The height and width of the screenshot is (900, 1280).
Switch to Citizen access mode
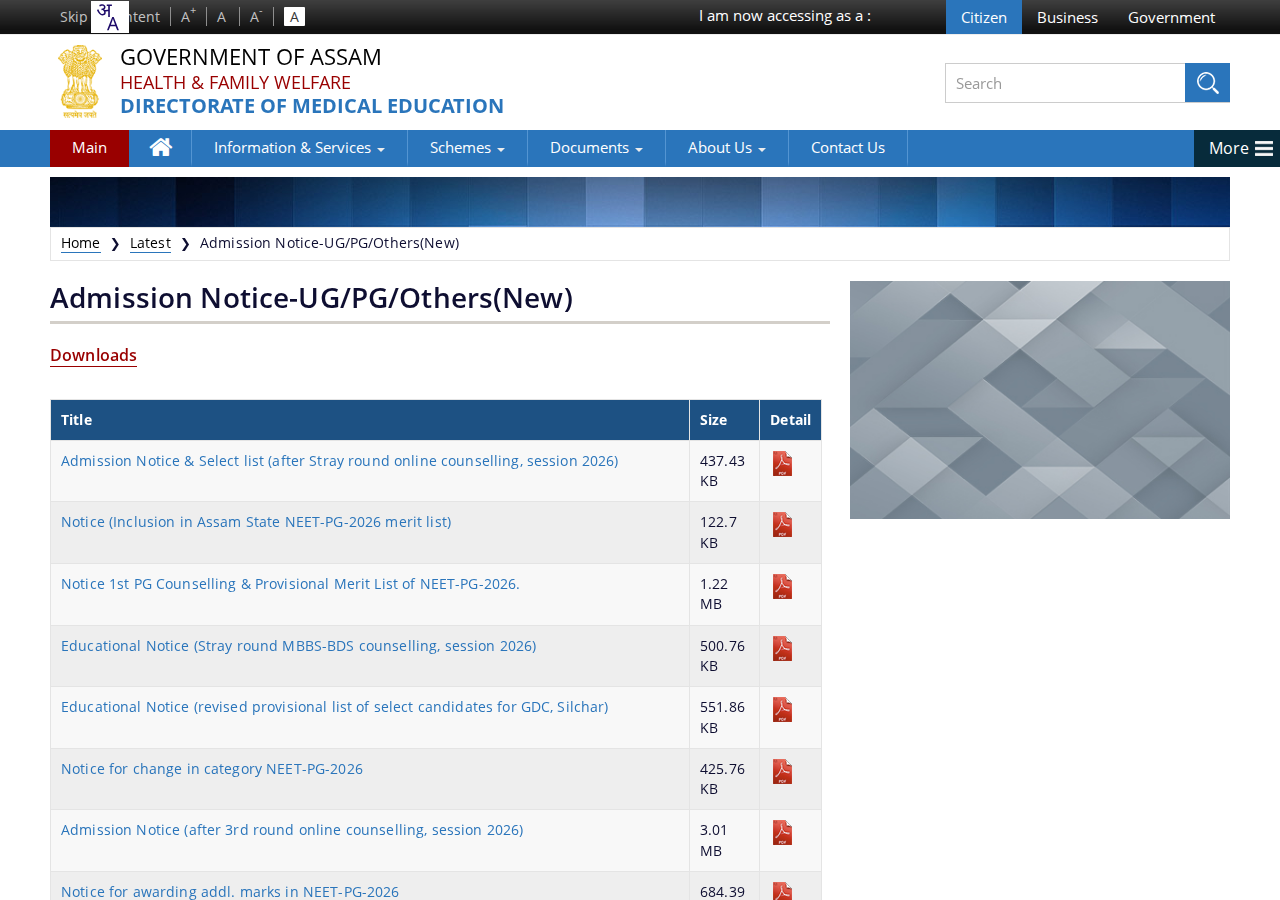[x=984, y=17]
